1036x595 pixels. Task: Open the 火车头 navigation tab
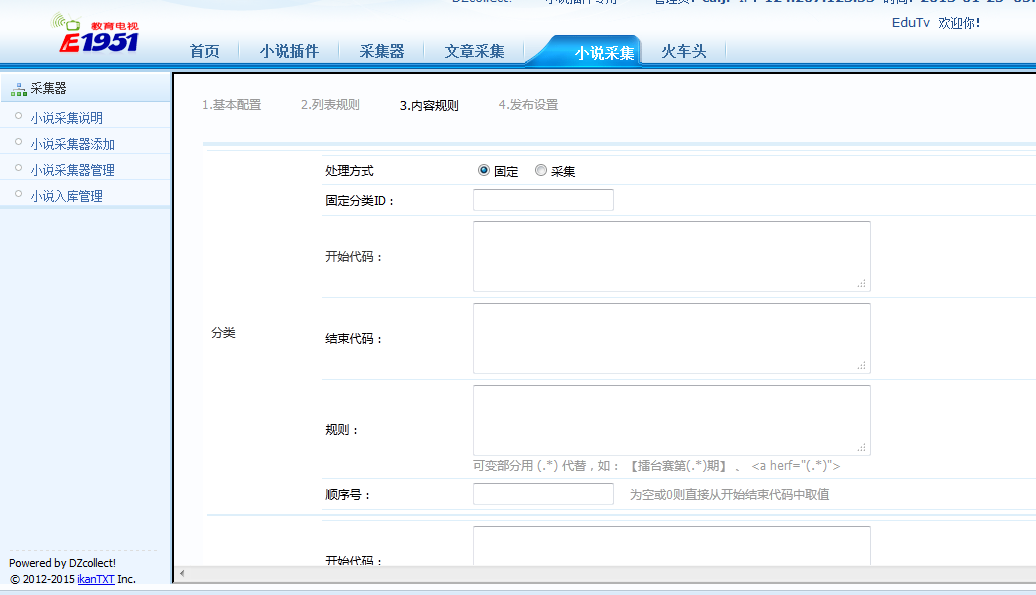pyautogui.click(x=684, y=51)
